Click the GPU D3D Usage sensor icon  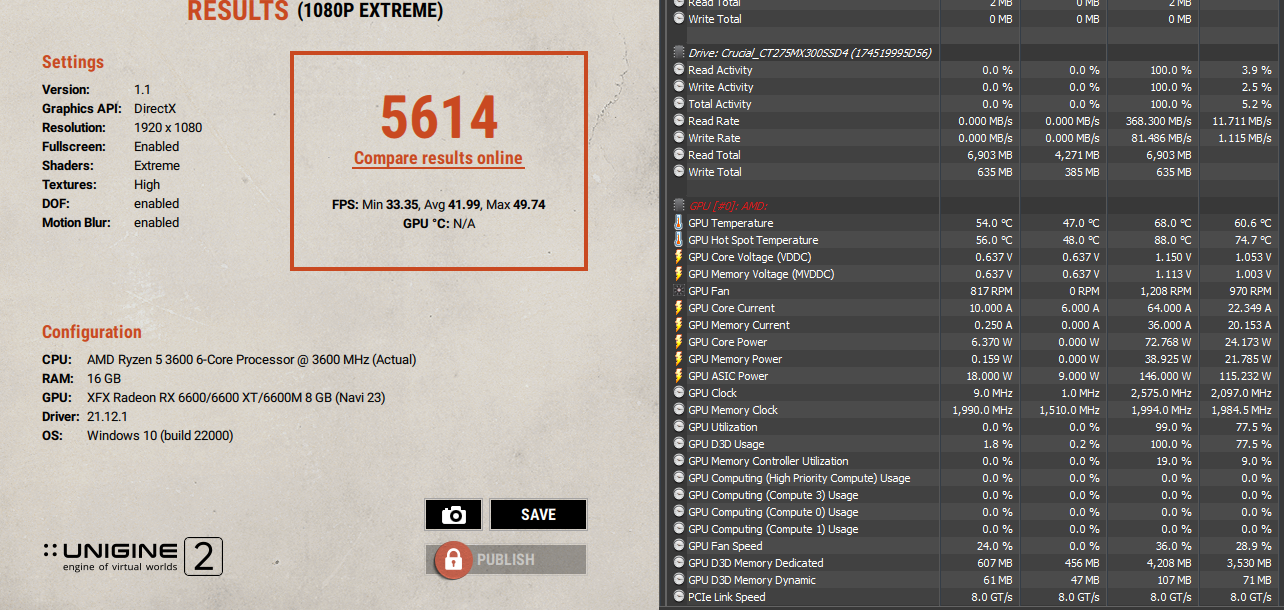pyautogui.click(x=679, y=444)
